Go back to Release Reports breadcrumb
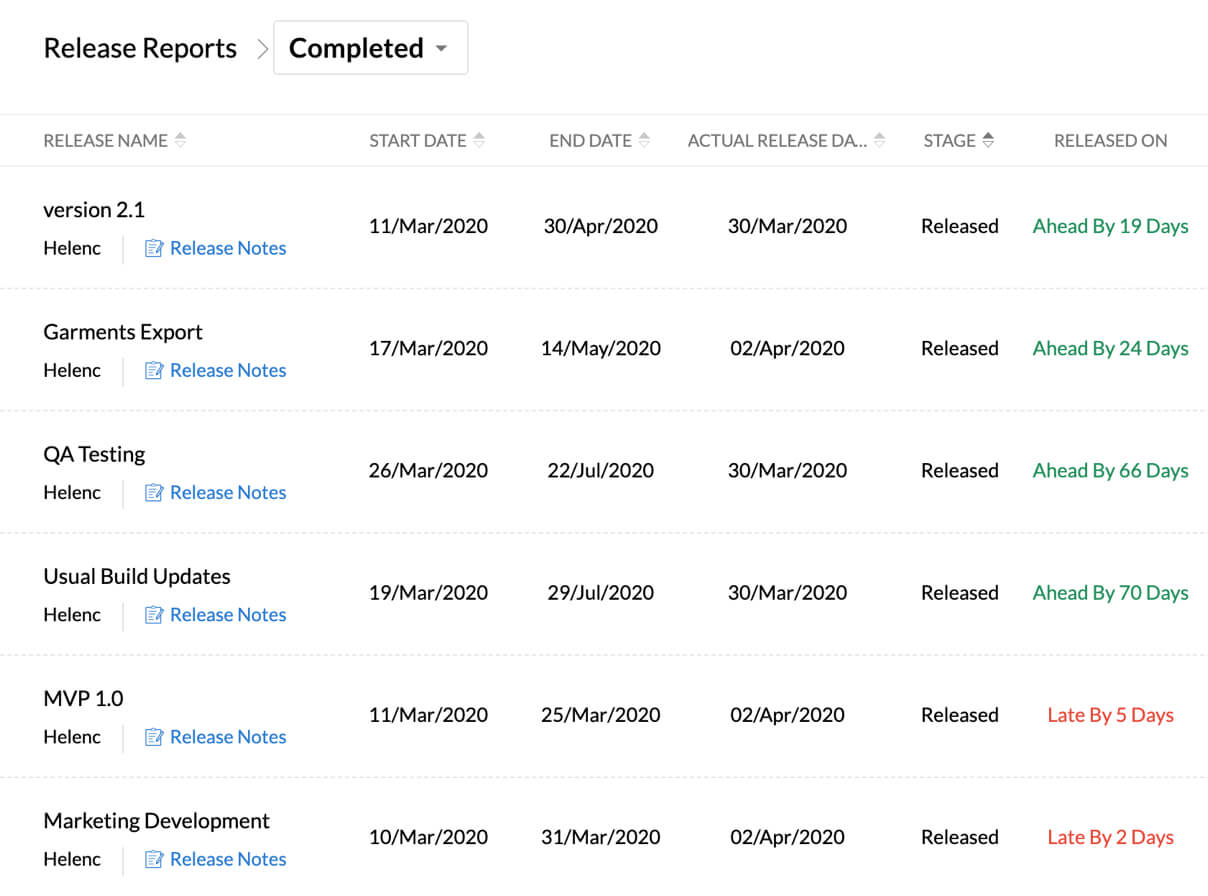The height and width of the screenshot is (896, 1208). [140, 48]
